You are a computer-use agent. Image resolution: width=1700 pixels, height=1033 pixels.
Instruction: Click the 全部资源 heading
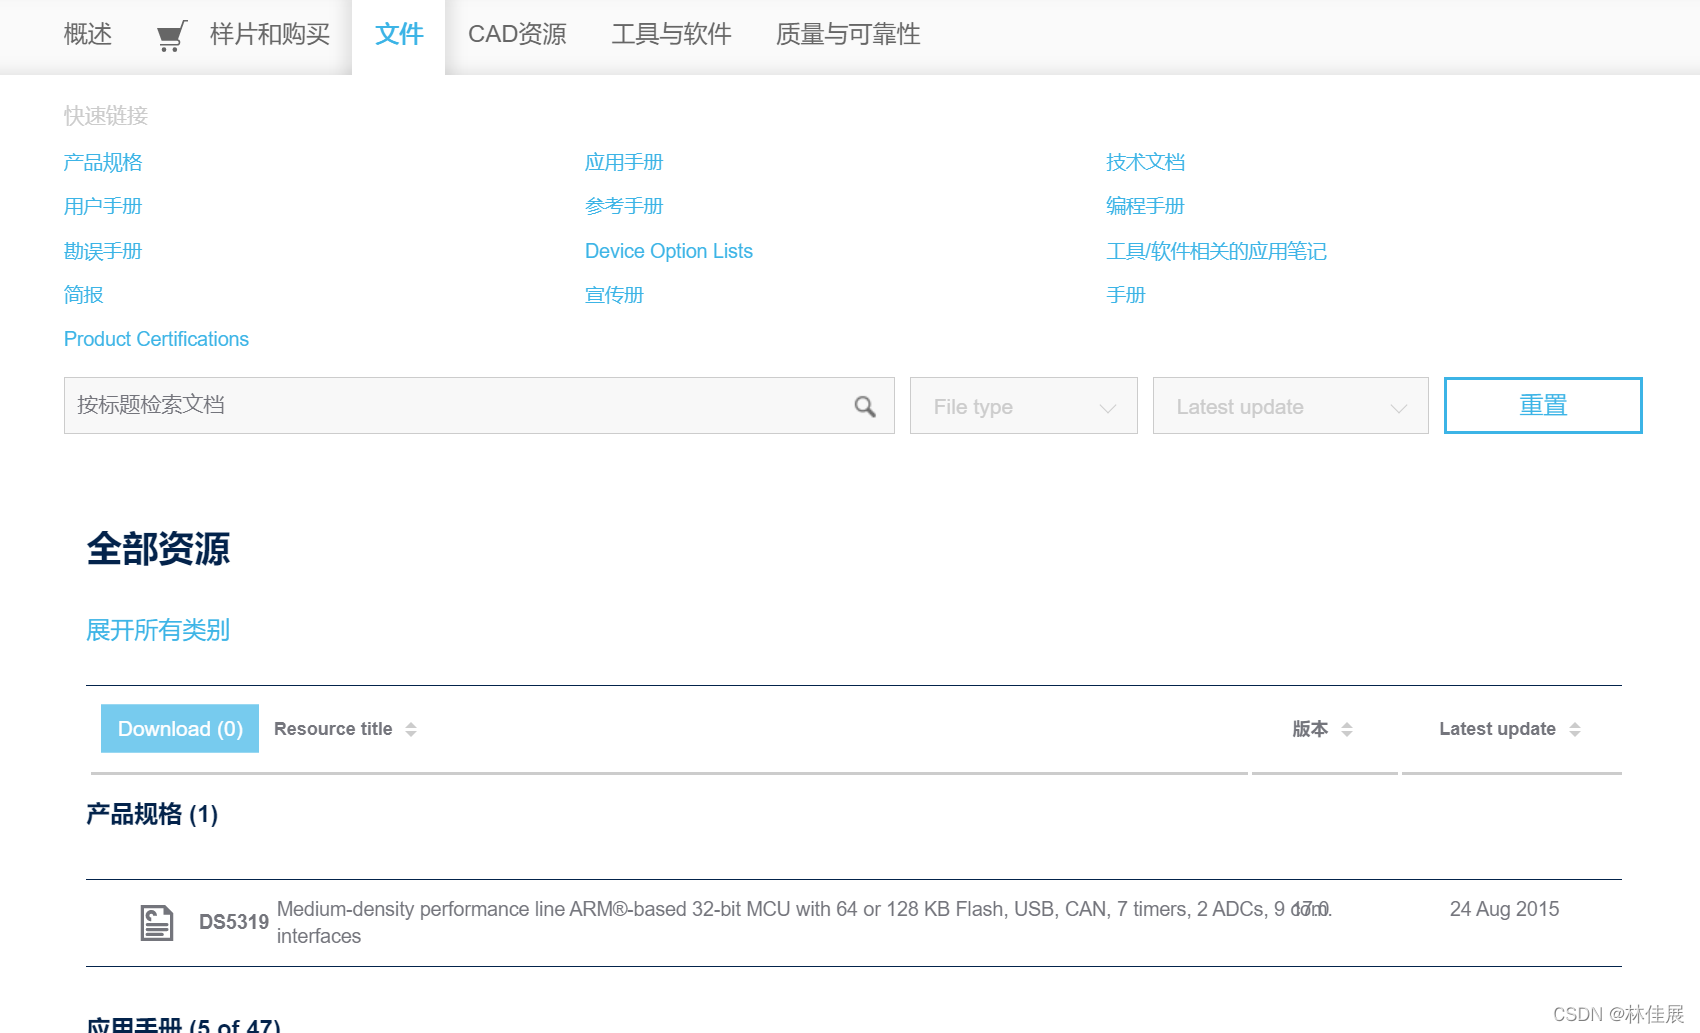pyautogui.click(x=158, y=549)
